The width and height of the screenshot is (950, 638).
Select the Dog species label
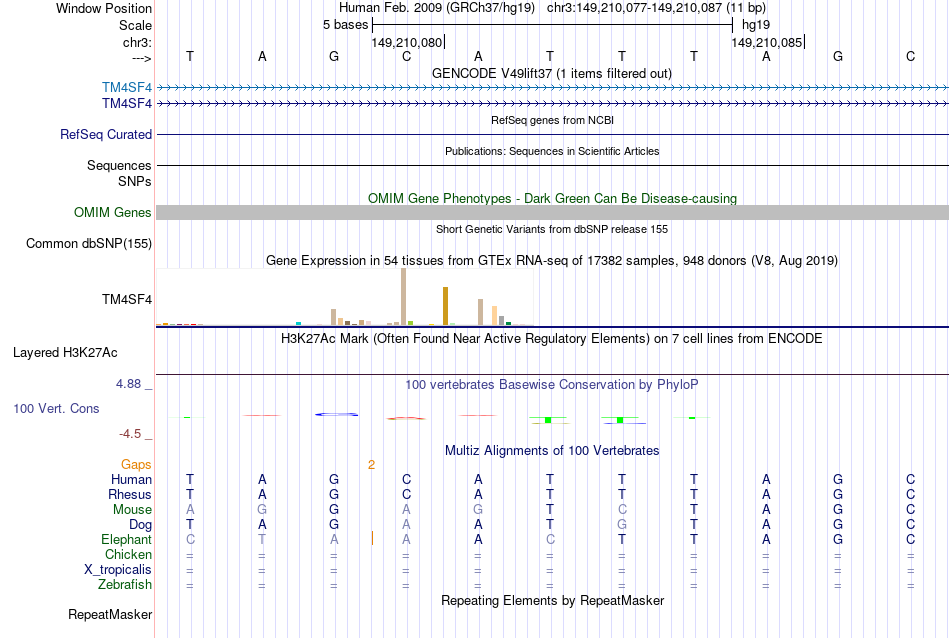pos(140,525)
